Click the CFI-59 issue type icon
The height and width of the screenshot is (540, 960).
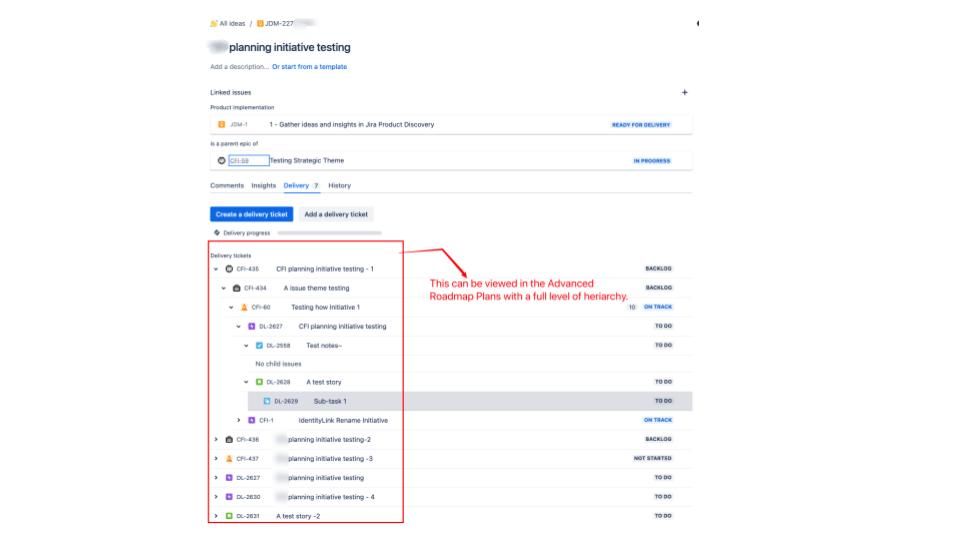222,160
